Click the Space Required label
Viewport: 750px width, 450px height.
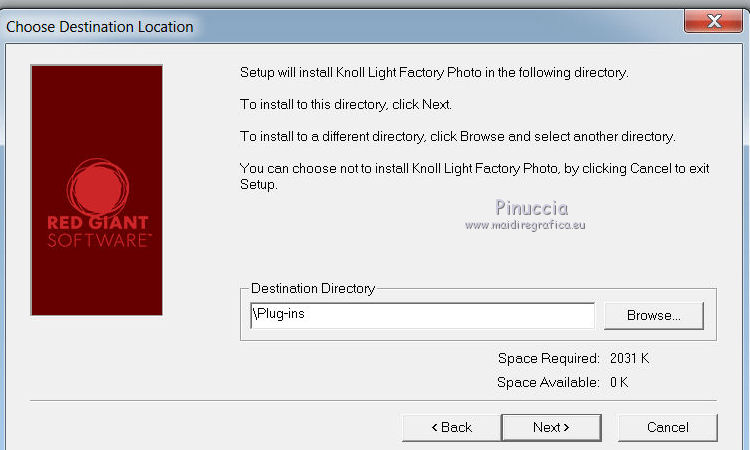tap(548, 358)
